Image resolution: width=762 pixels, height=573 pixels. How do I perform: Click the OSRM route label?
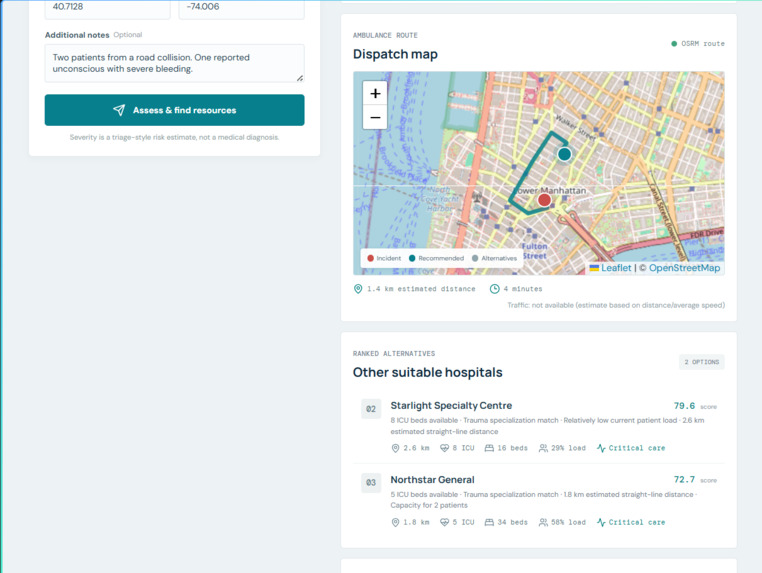[703, 44]
